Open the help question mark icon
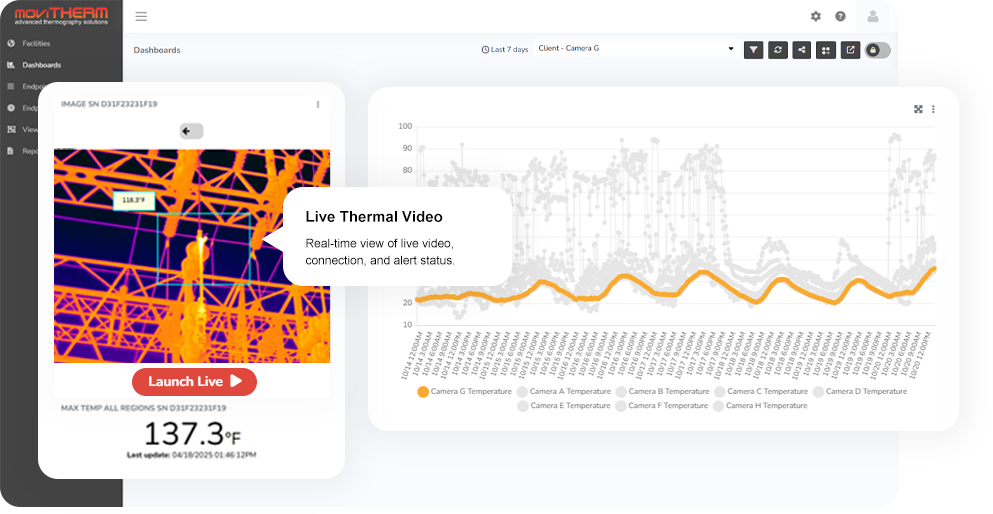The image size is (993, 514). pos(840,16)
